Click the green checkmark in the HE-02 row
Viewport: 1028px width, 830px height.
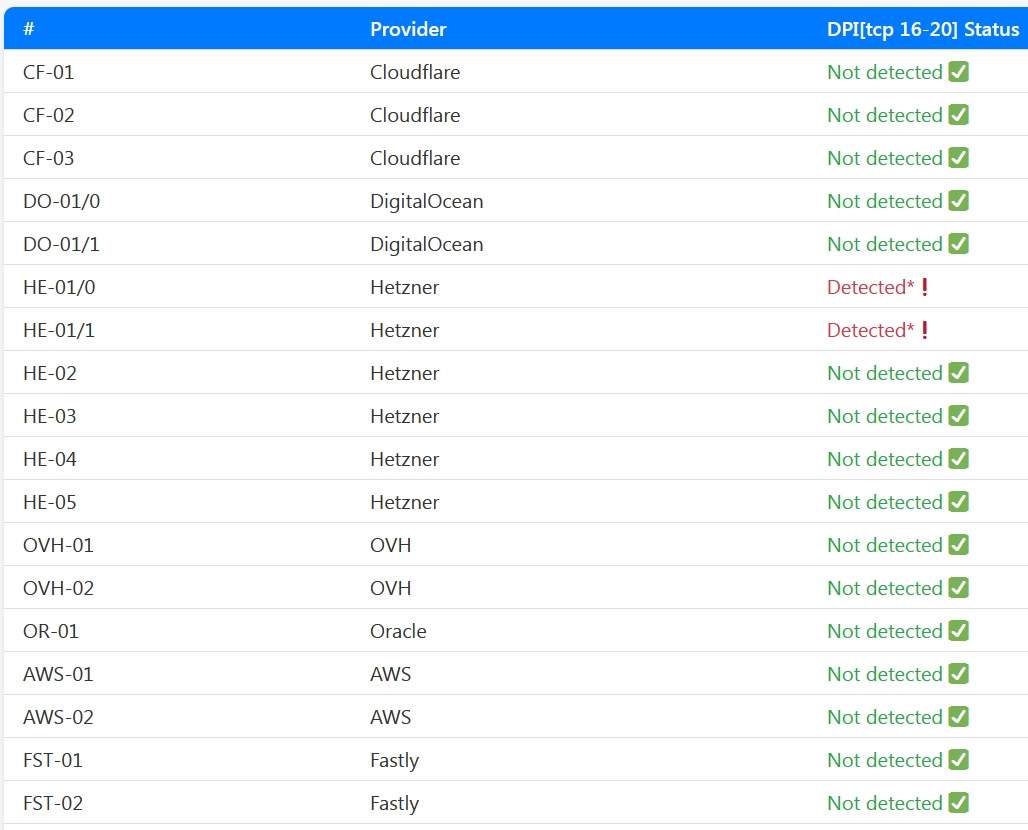(x=959, y=372)
